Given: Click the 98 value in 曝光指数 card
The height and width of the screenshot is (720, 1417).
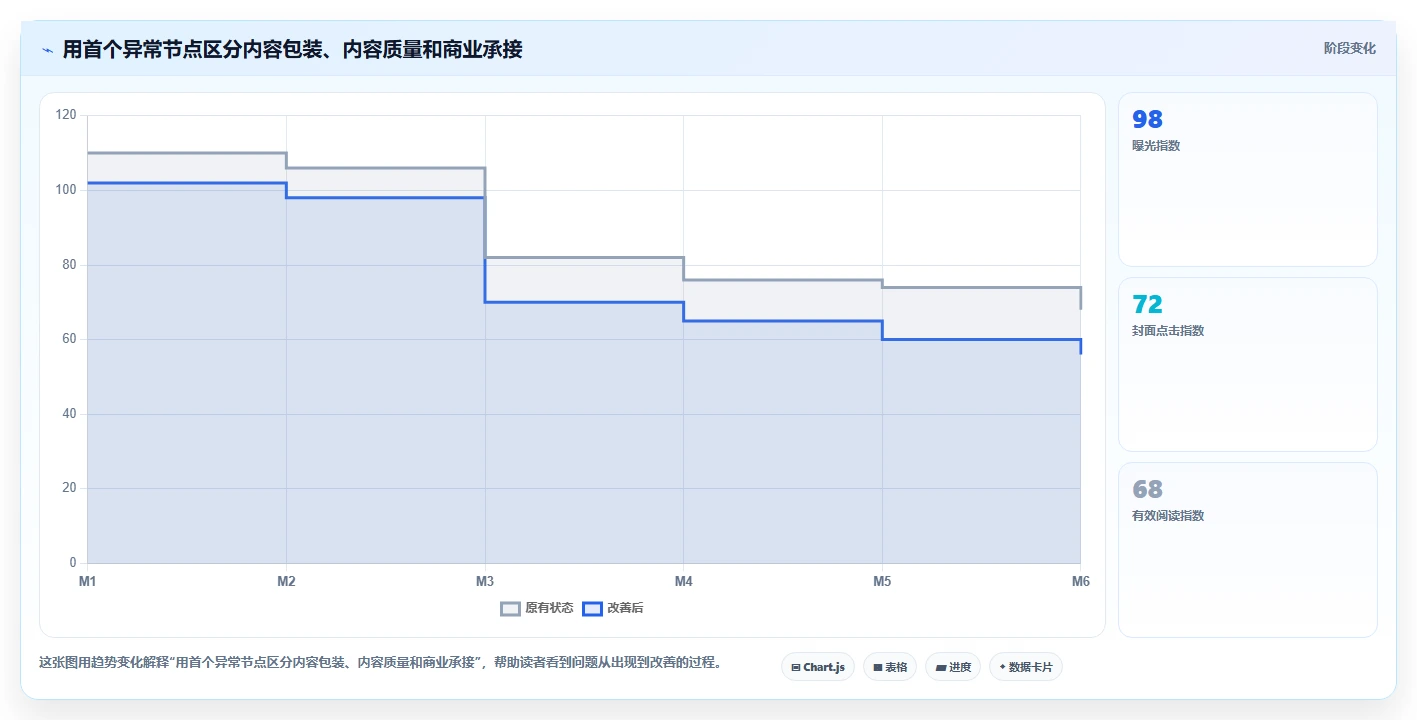Looking at the screenshot, I should 1147,119.
